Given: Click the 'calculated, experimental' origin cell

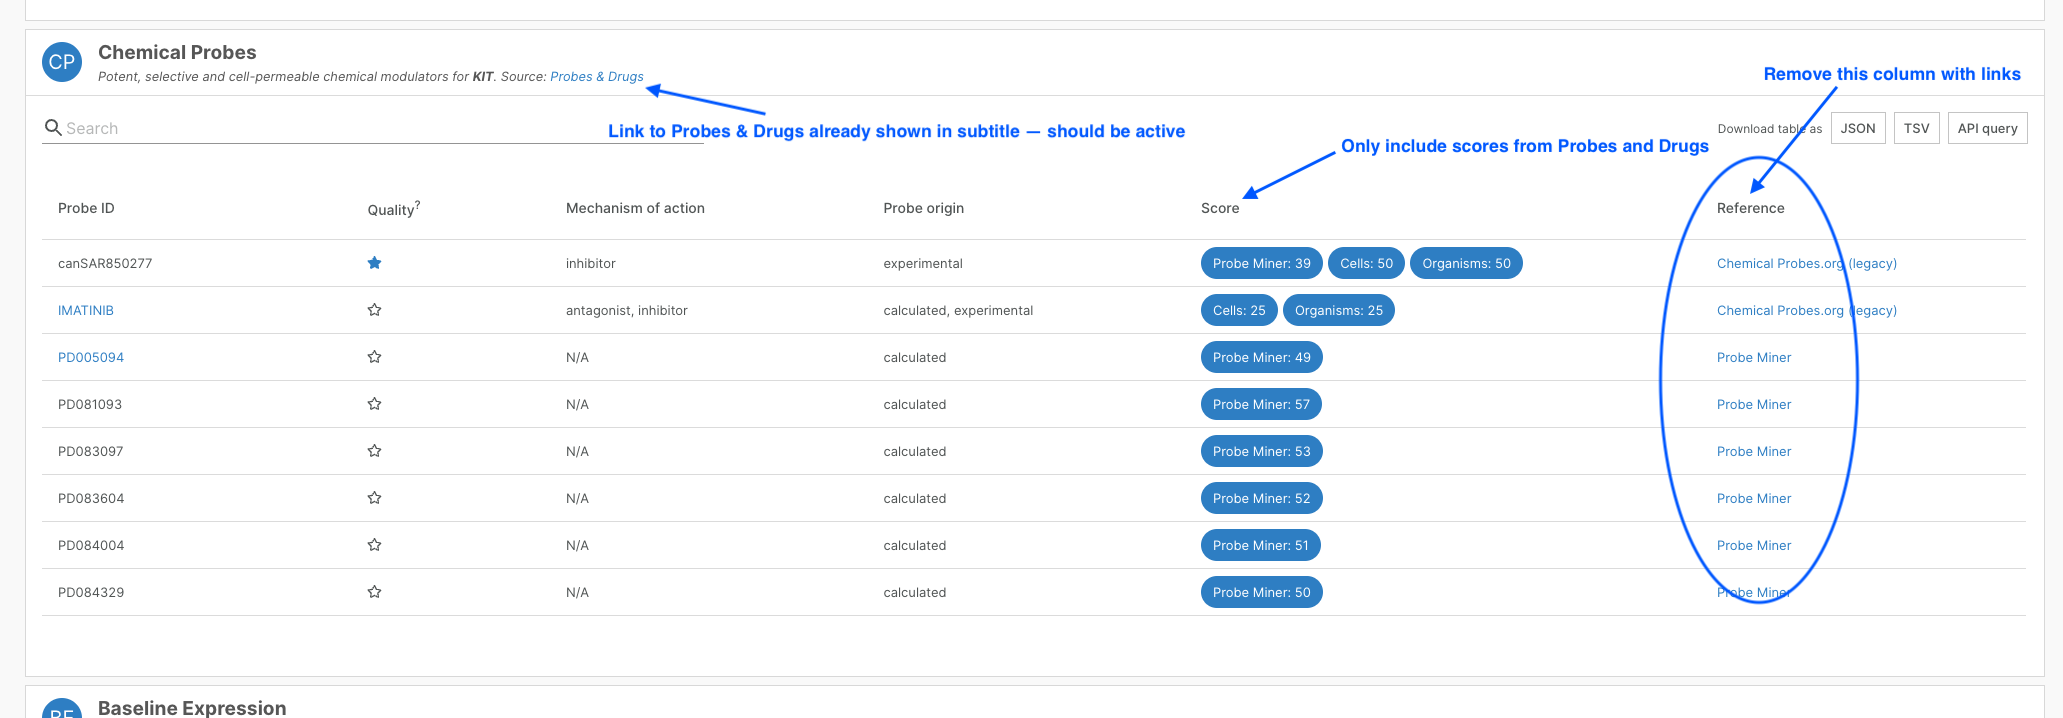Looking at the screenshot, I should [958, 310].
